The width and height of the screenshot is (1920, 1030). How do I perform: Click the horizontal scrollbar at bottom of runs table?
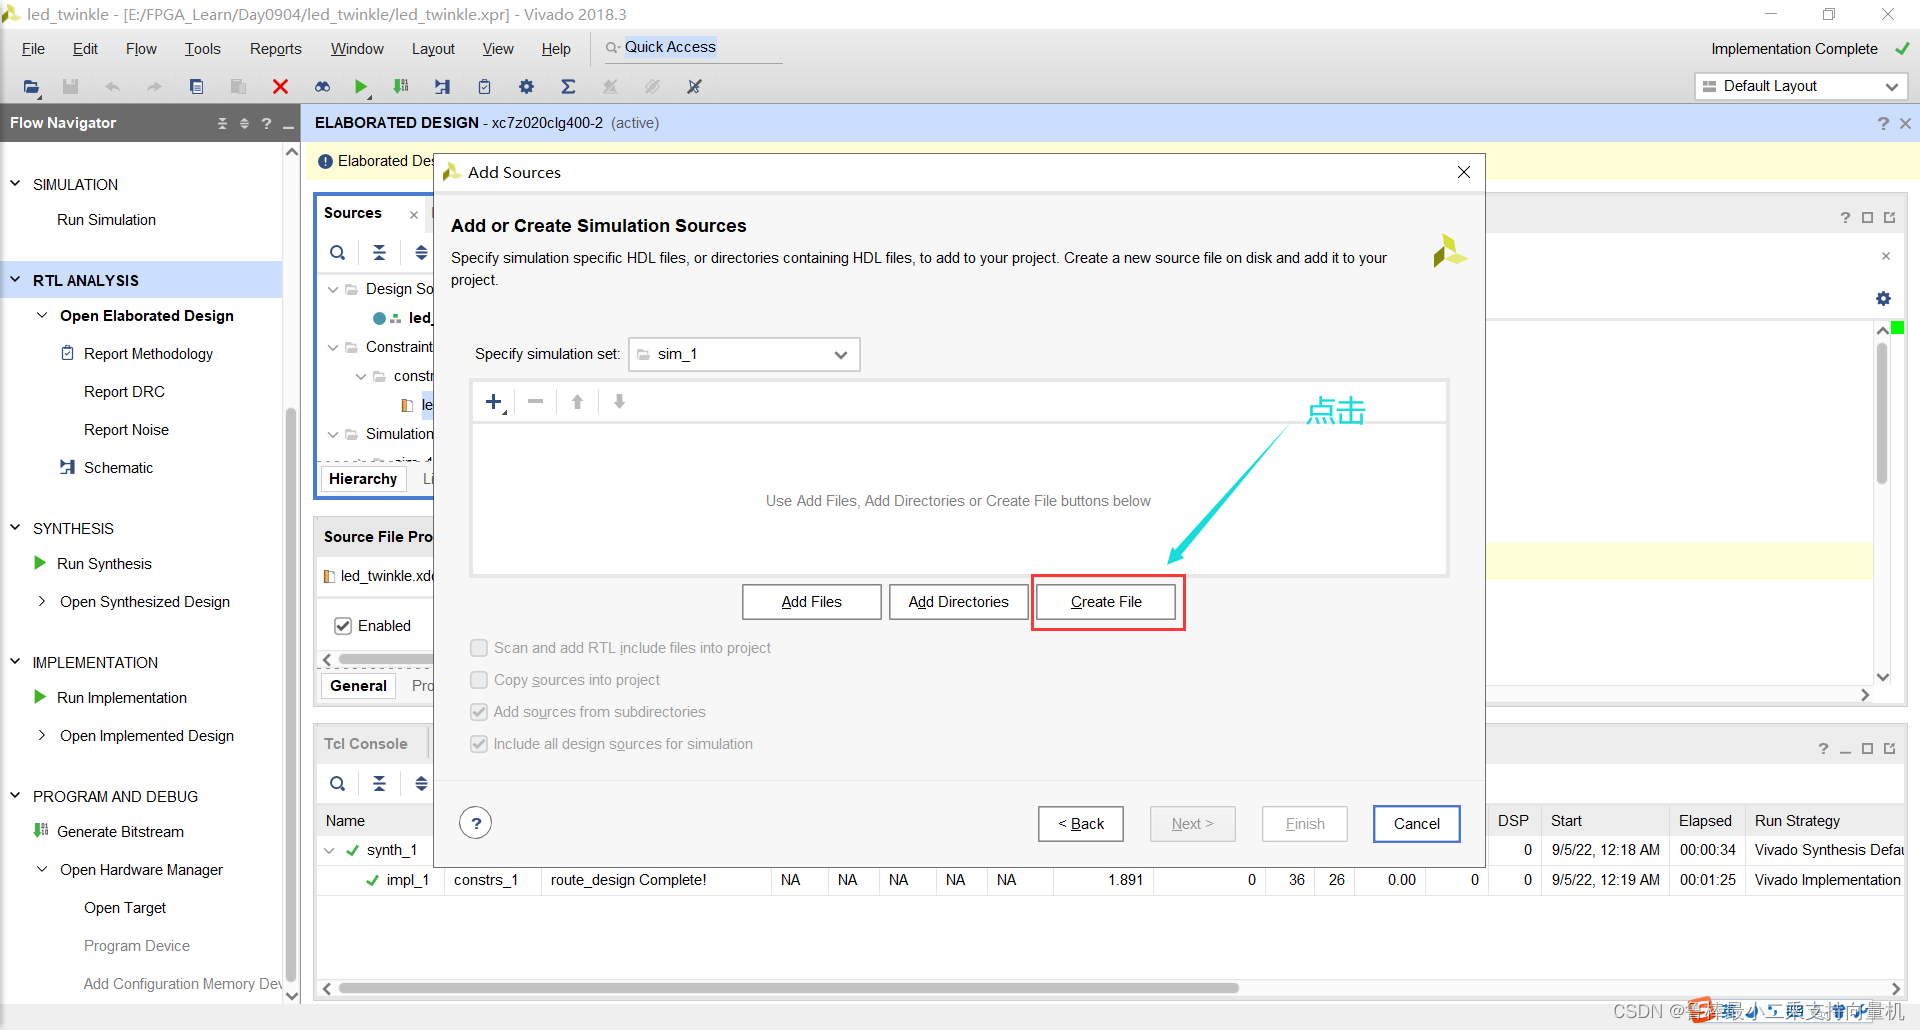[x=788, y=988]
